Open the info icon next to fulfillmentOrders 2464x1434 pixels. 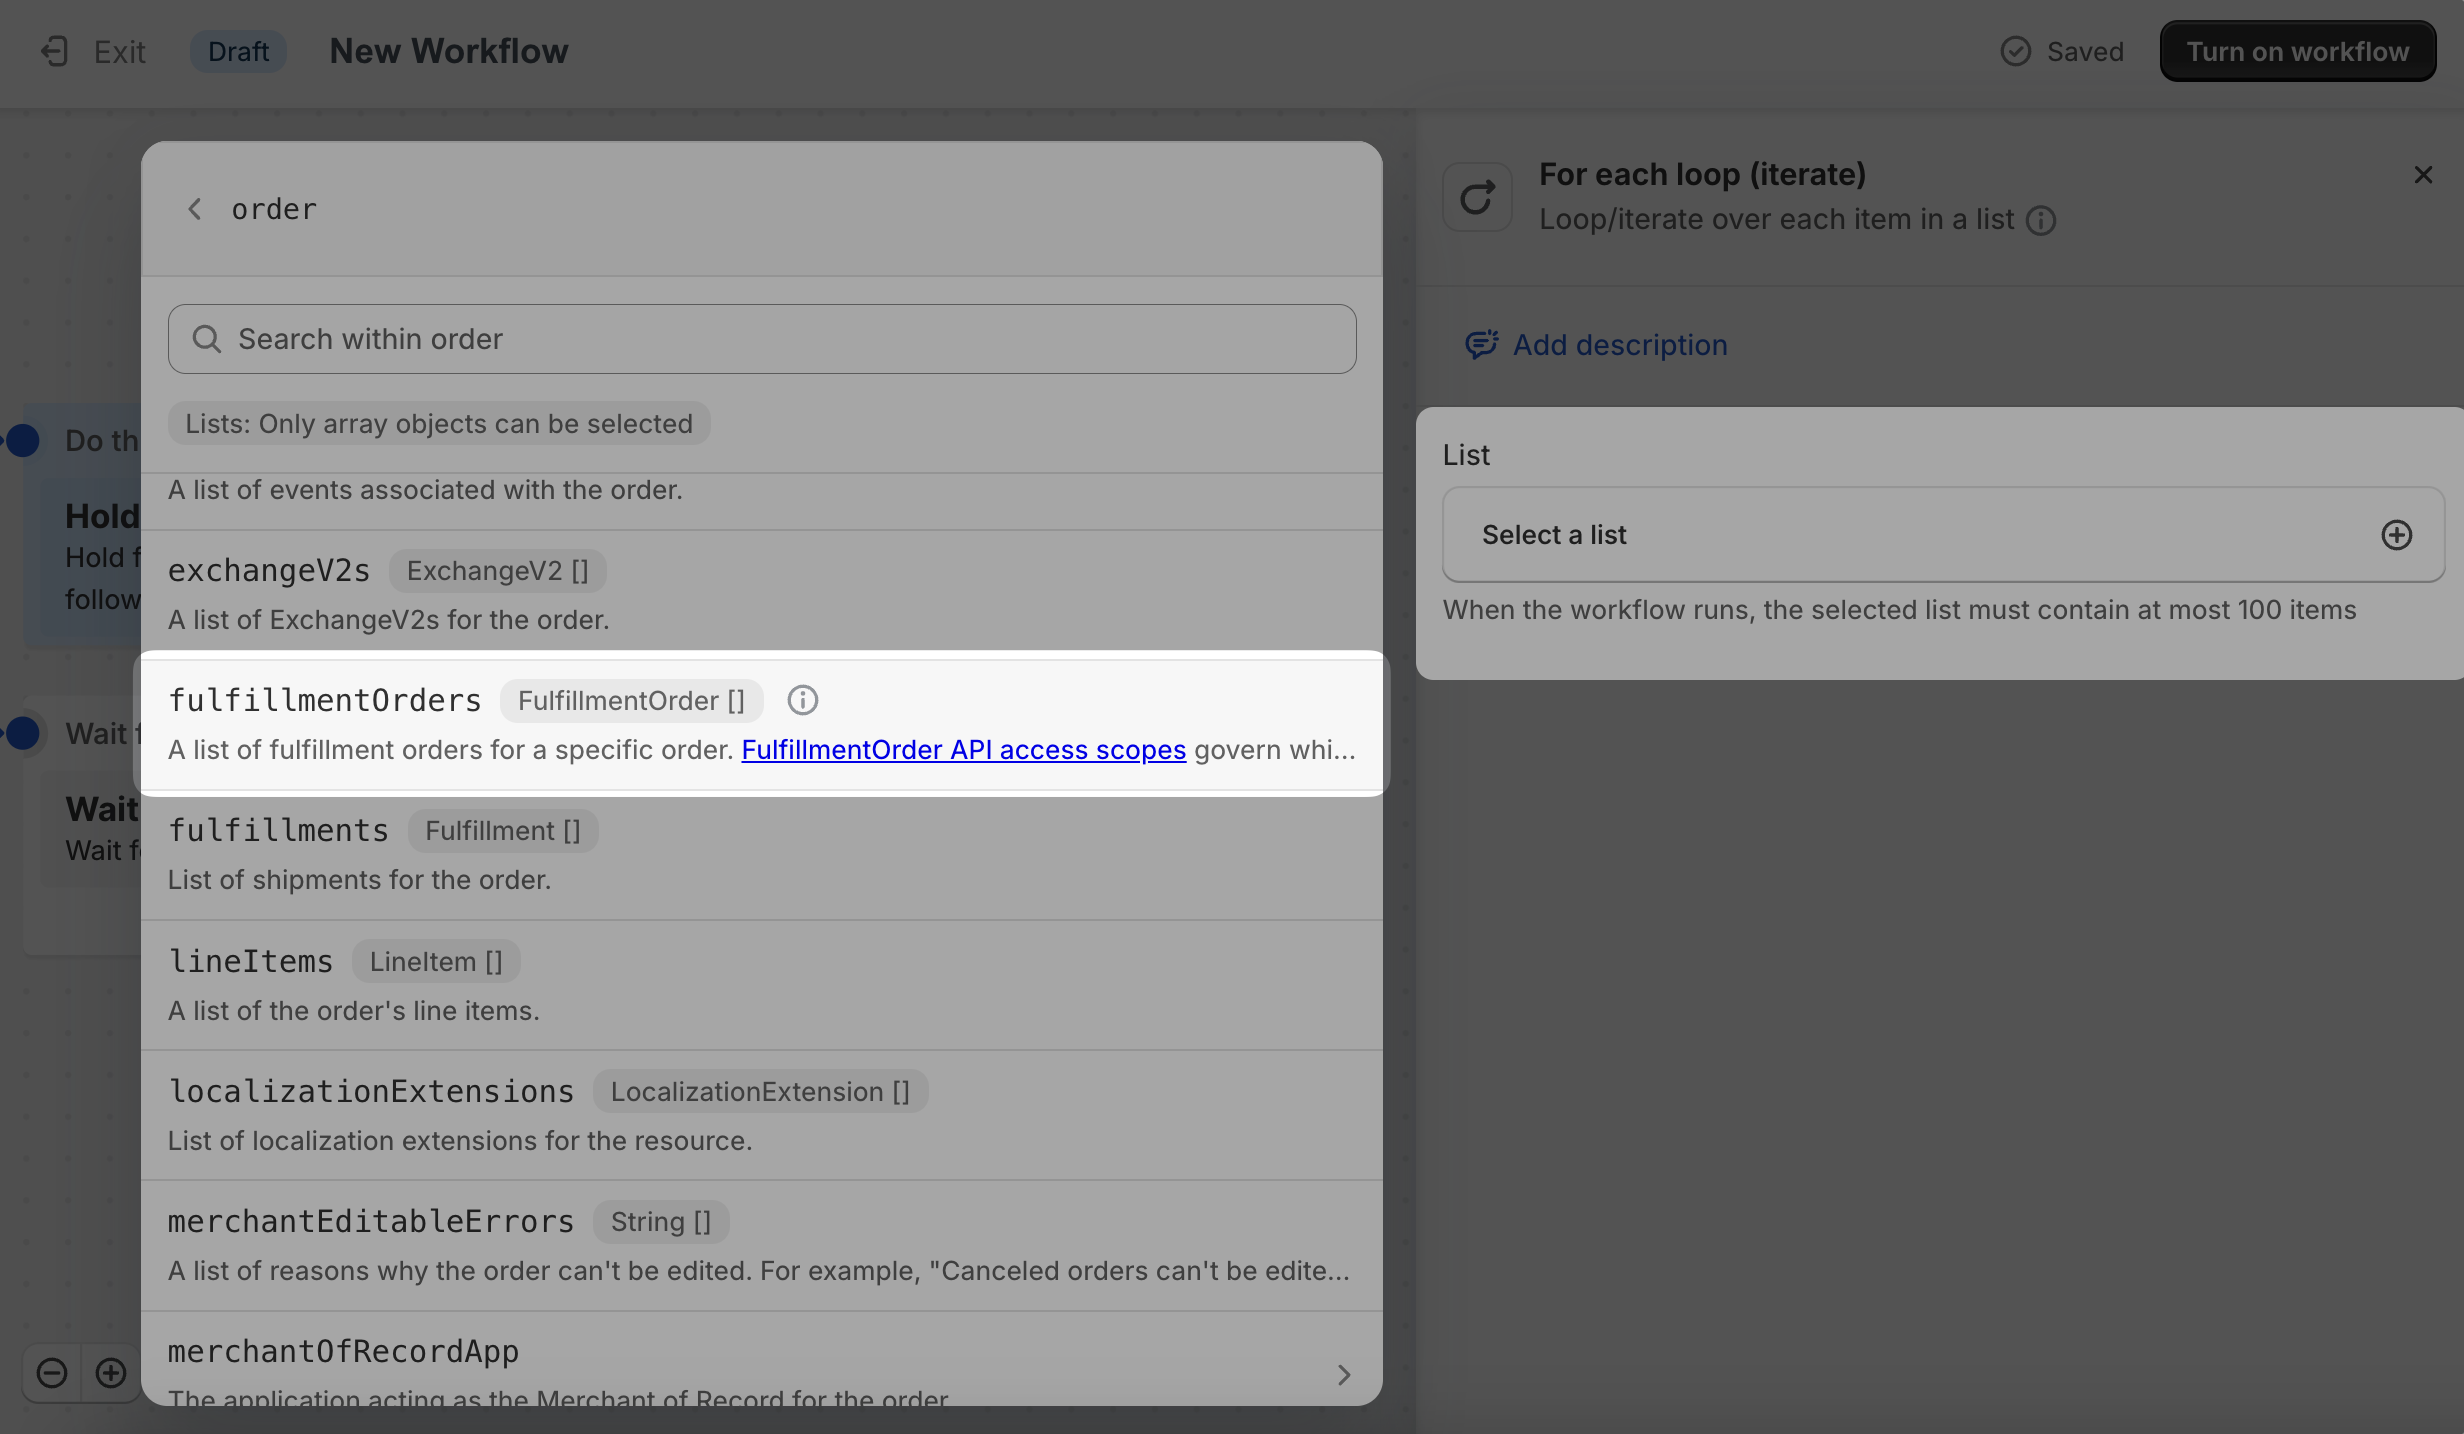click(802, 701)
